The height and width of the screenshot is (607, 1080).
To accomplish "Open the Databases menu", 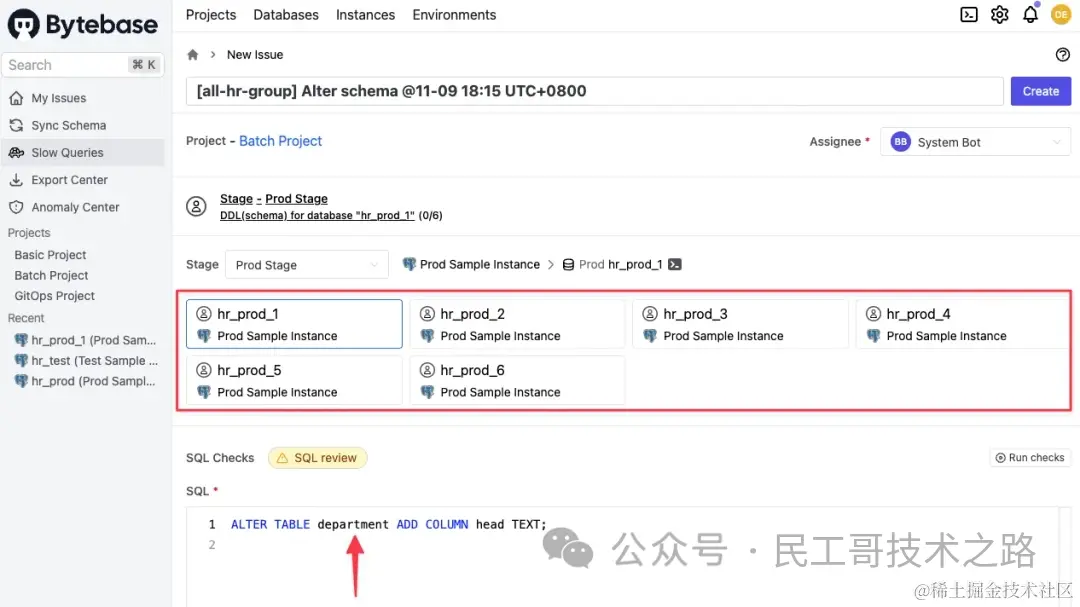I will pyautogui.click(x=286, y=14).
